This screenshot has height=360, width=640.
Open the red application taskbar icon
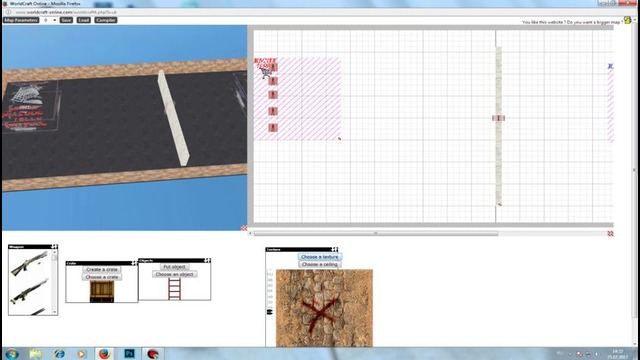click(x=153, y=353)
